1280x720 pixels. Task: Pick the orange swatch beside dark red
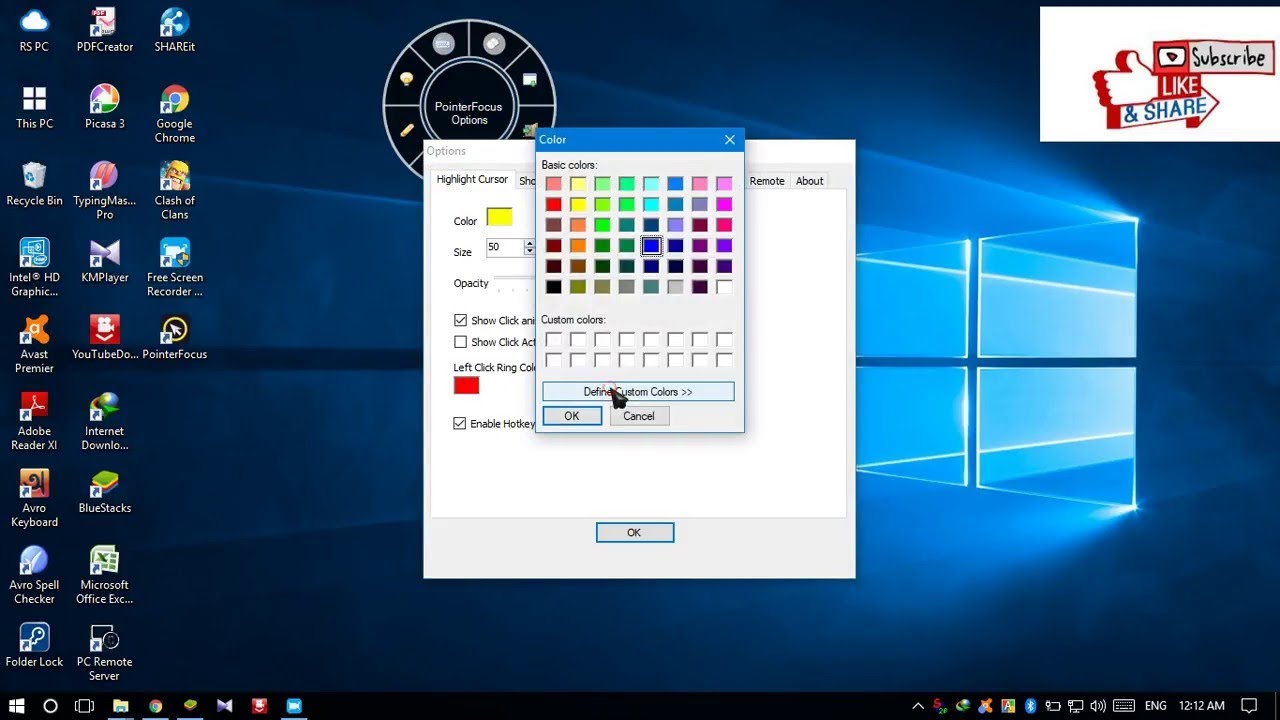578,245
